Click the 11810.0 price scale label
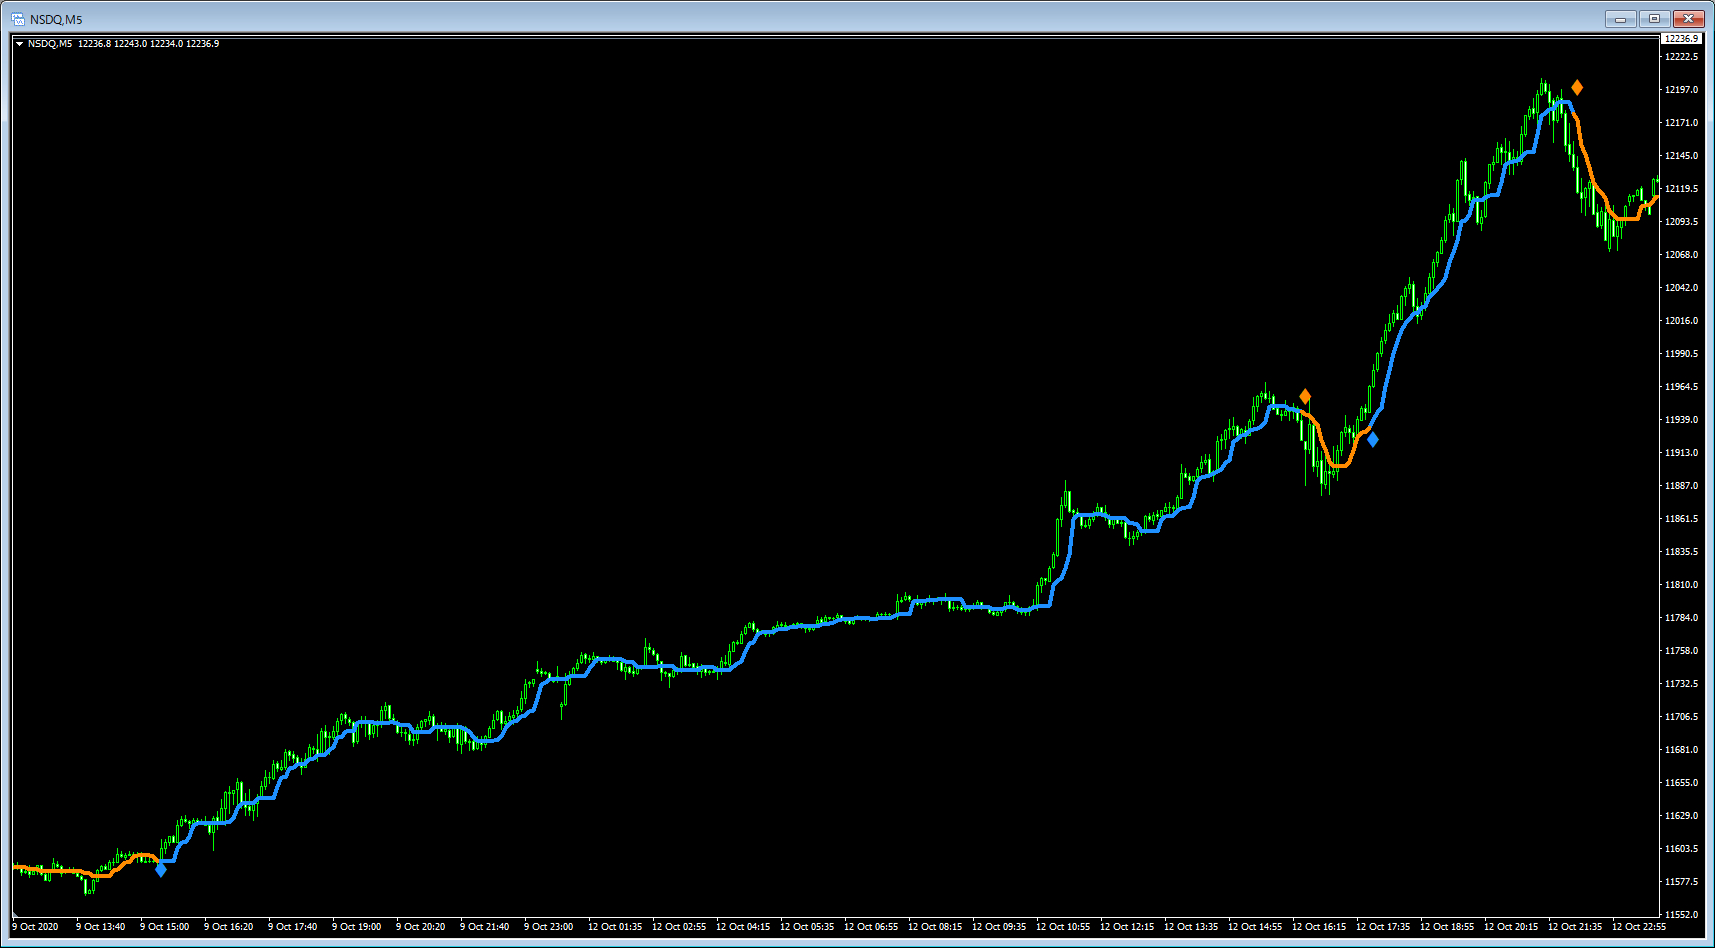Viewport: 1715px width, 948px height. [x=1681, y=585]
